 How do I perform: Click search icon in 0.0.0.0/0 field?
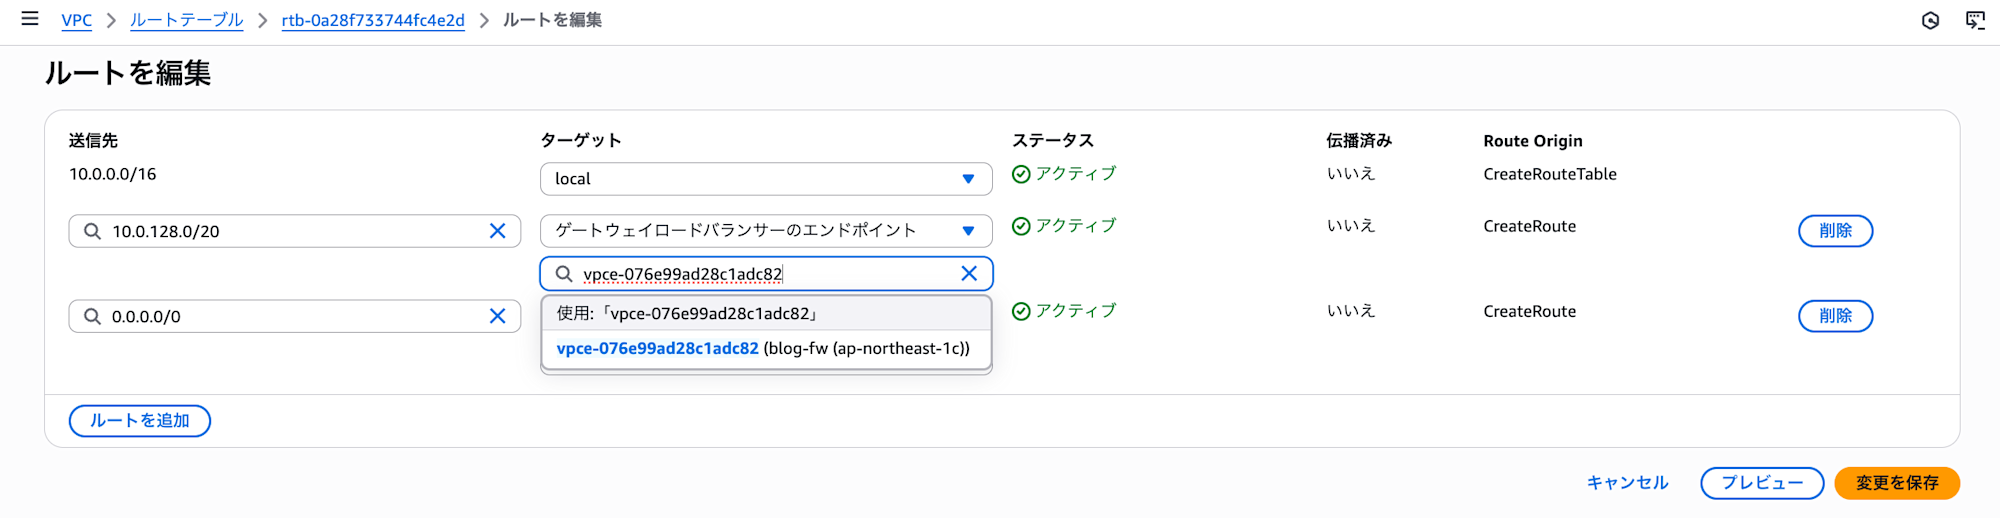point(92,316)
